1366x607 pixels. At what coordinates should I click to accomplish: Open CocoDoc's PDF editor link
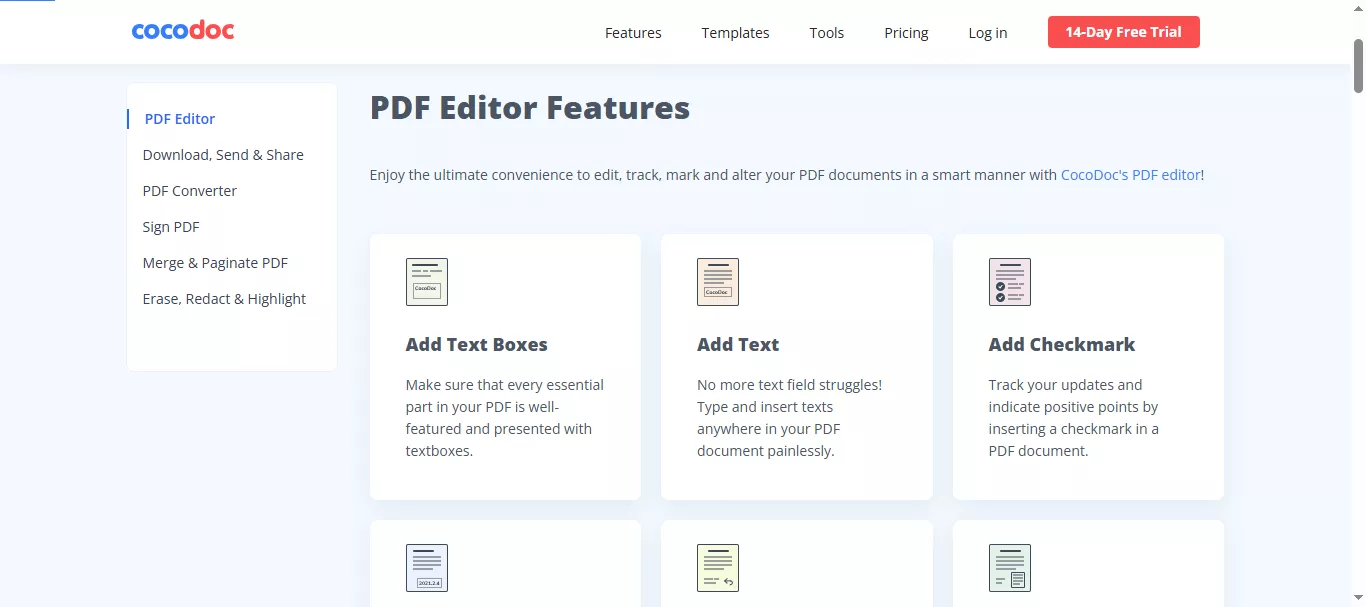(1130, 174)
